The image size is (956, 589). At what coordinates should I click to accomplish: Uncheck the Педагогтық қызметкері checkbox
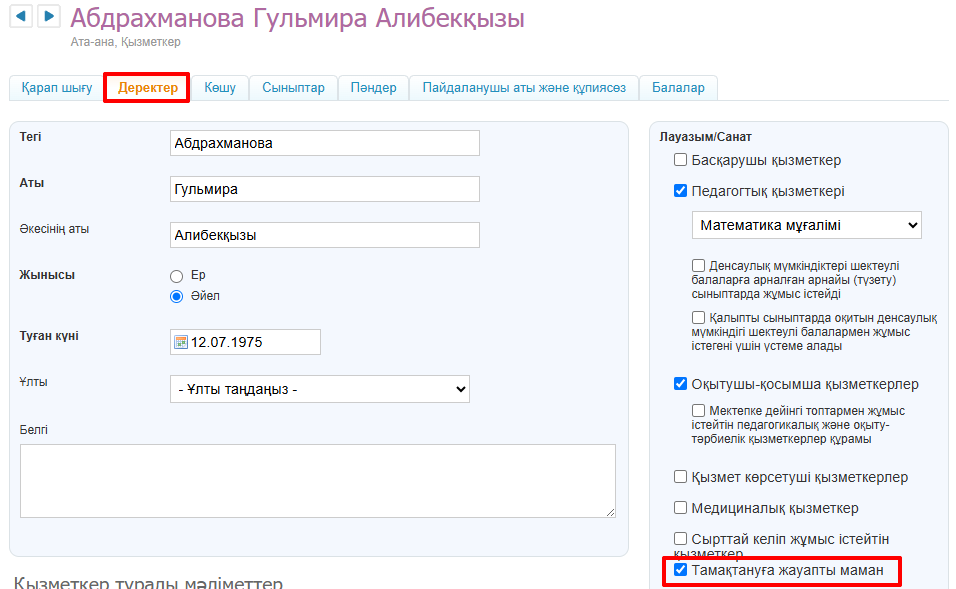pos(681,191)
